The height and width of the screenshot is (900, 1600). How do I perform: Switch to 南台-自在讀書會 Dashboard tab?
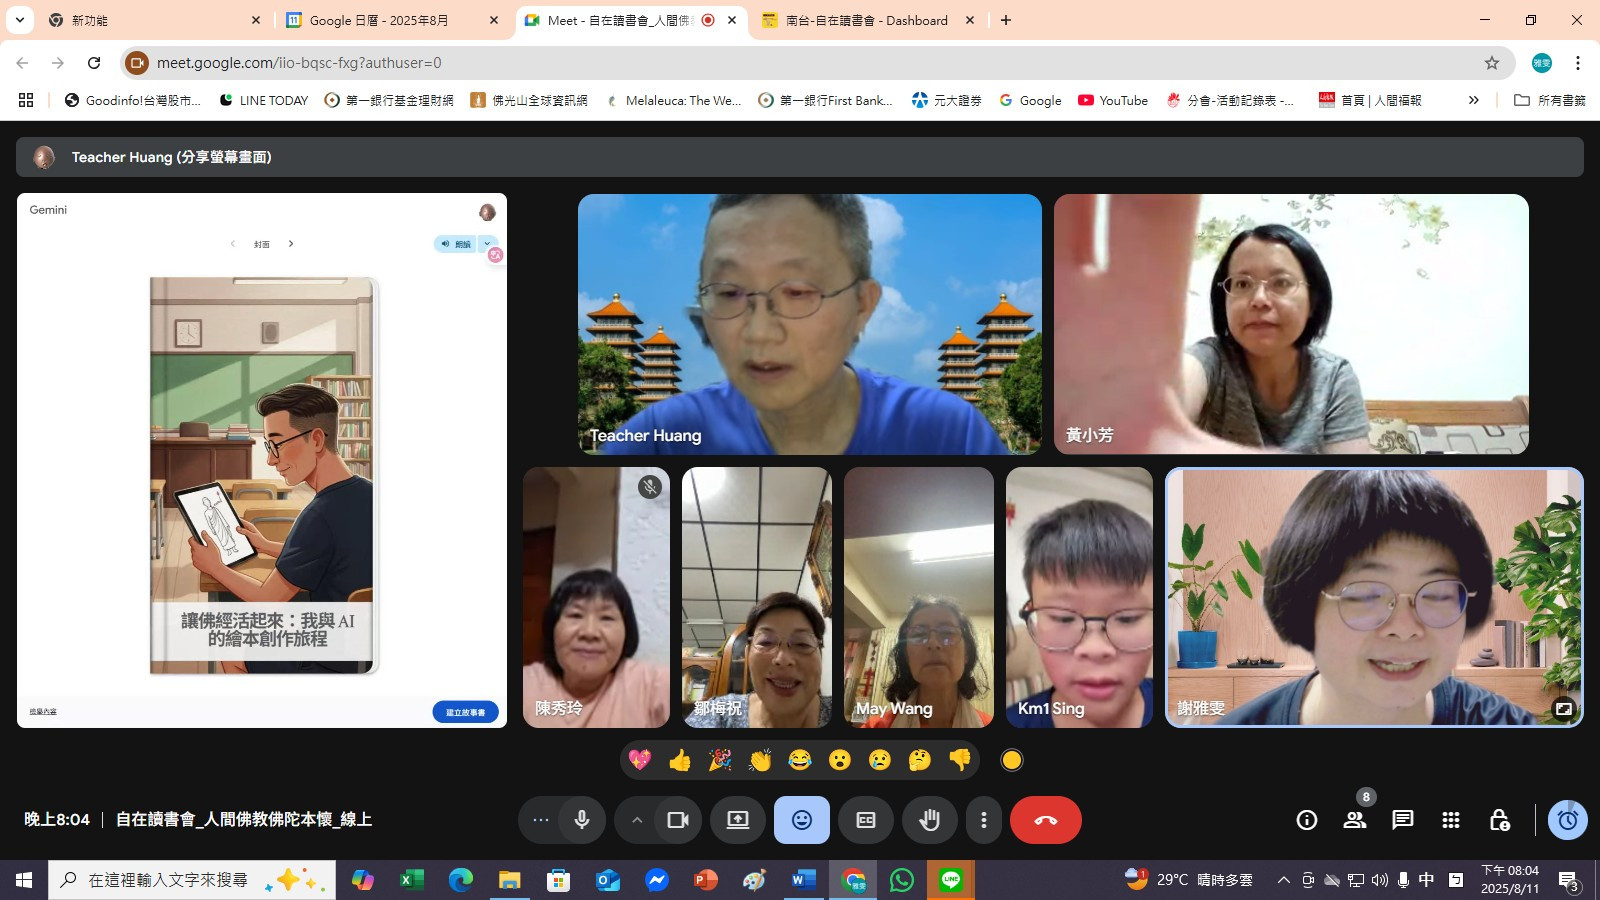click(866, 20)
